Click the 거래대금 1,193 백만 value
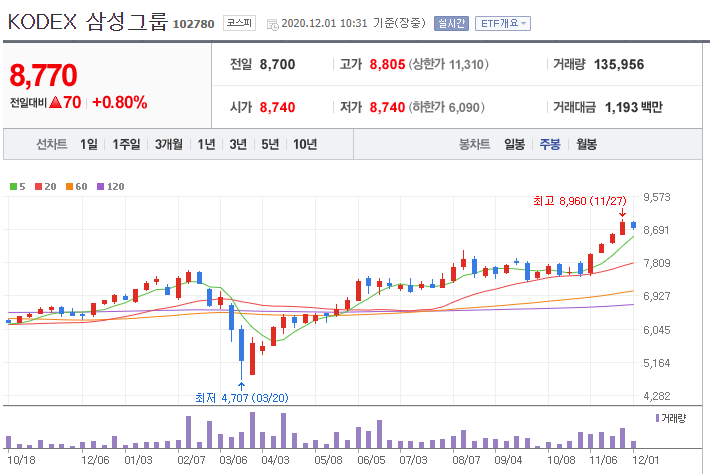This screenshot has height=474, width=710. click(633, 107)
